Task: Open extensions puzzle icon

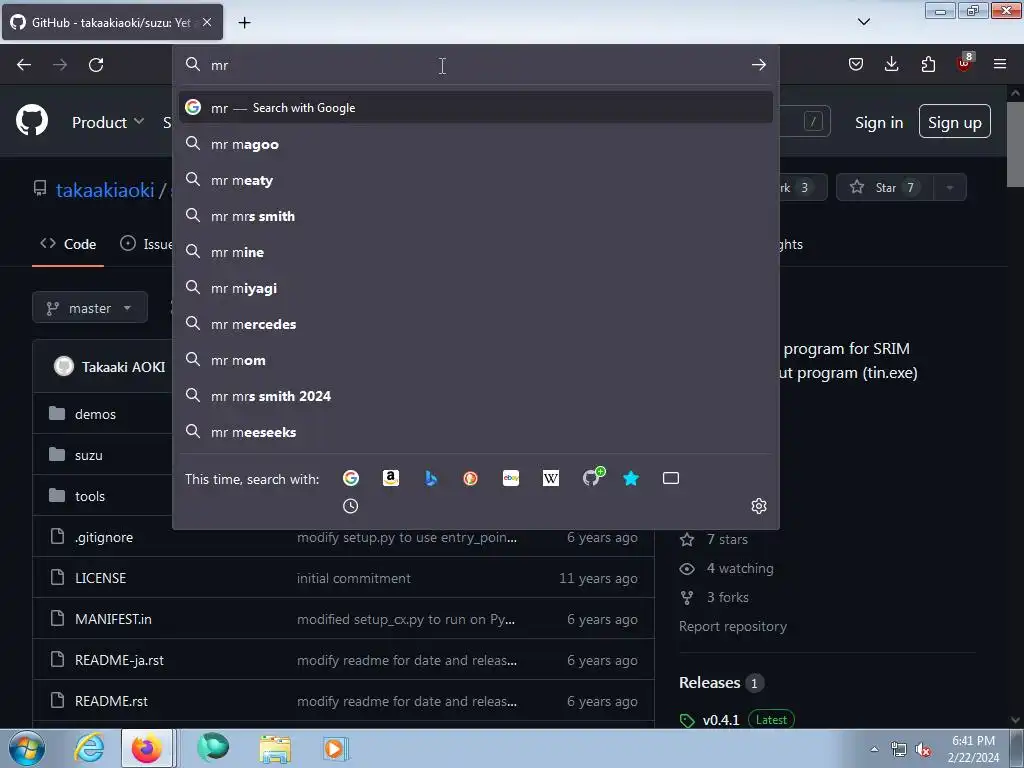Action: tap(928, 64)
